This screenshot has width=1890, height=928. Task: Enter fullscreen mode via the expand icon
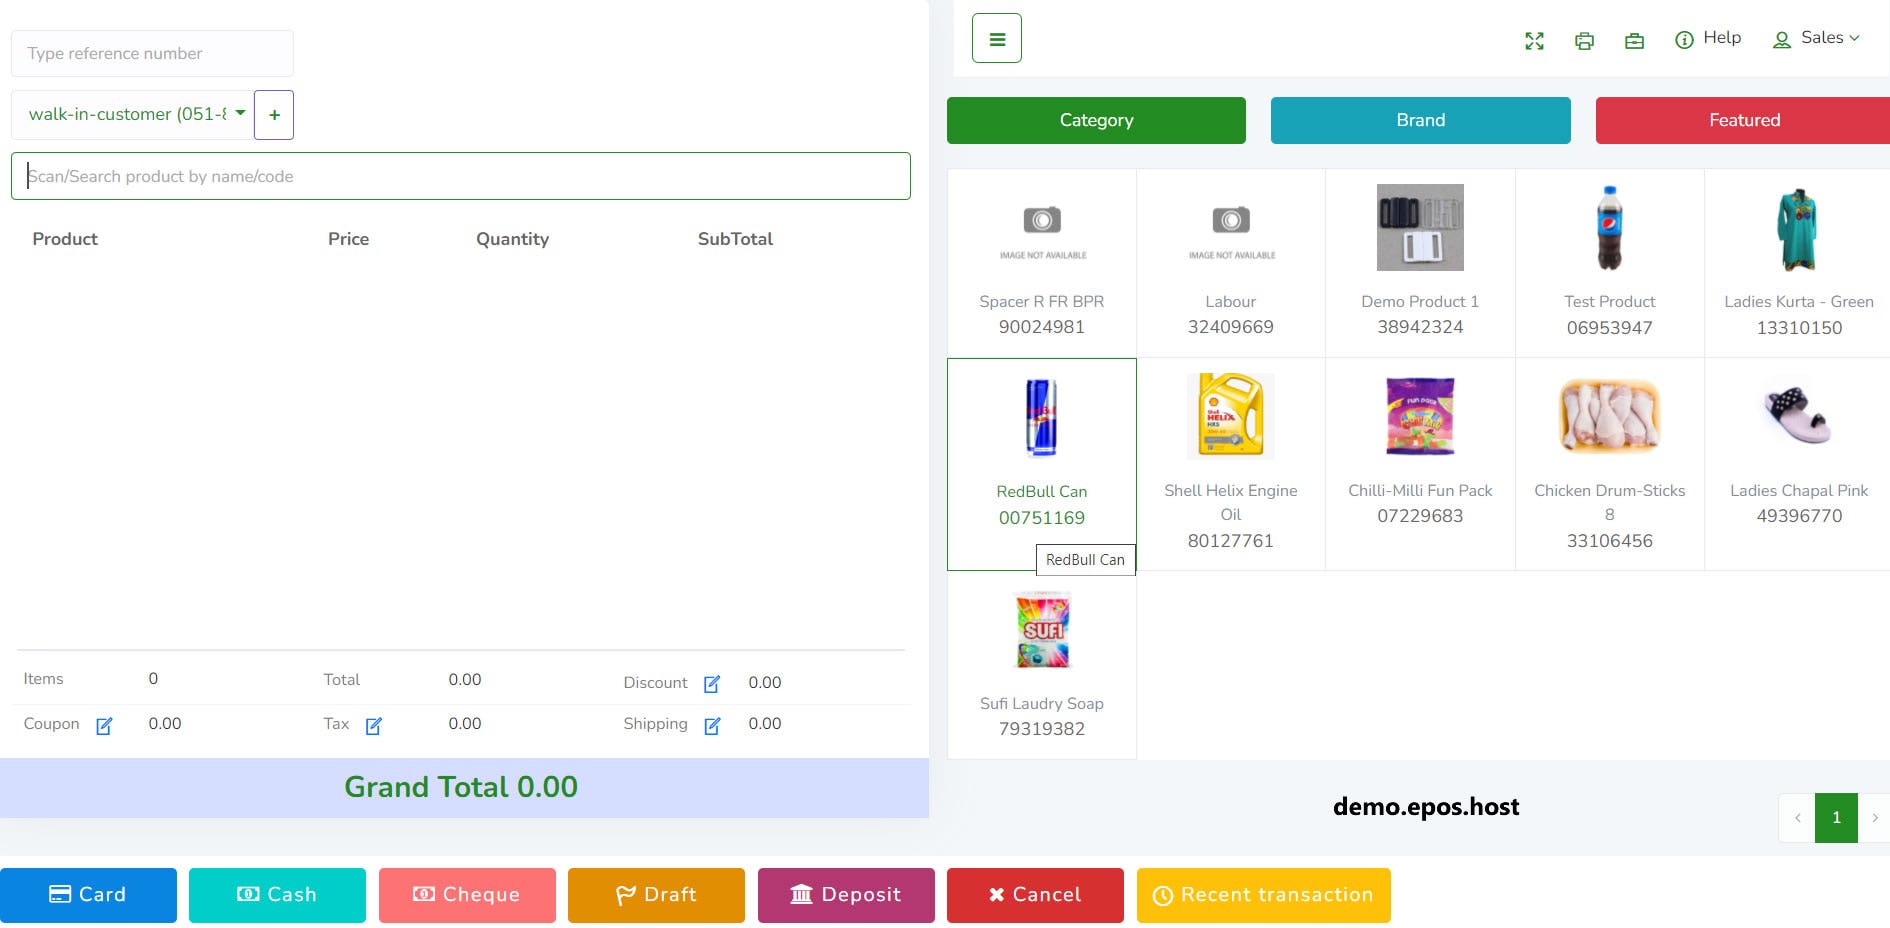(1535, 41)
